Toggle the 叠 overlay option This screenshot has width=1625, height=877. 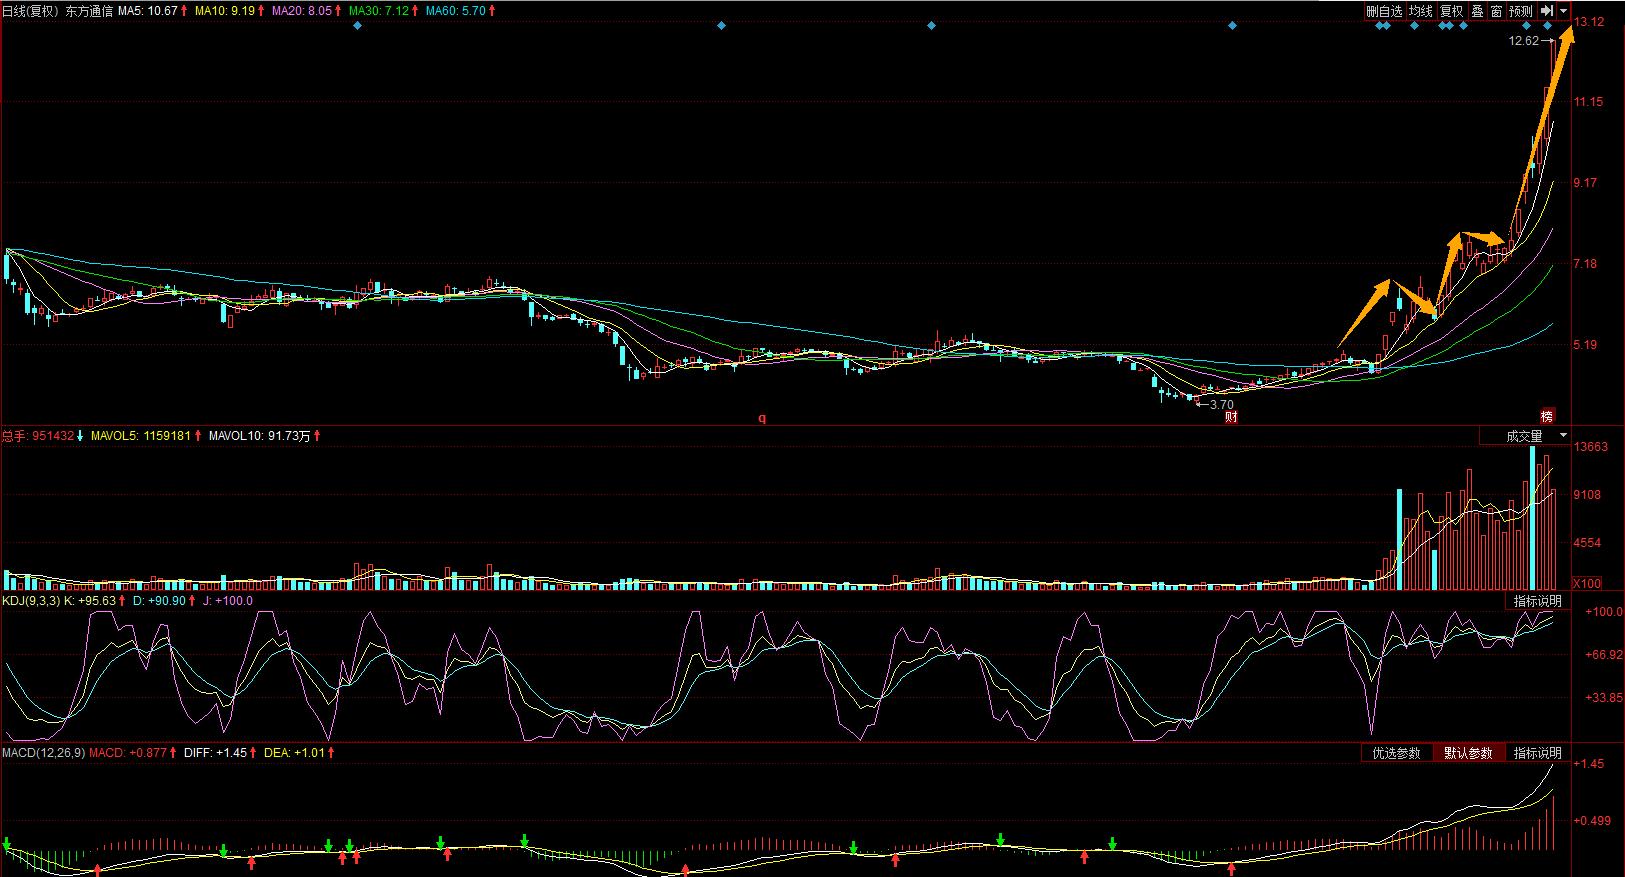1477,11
